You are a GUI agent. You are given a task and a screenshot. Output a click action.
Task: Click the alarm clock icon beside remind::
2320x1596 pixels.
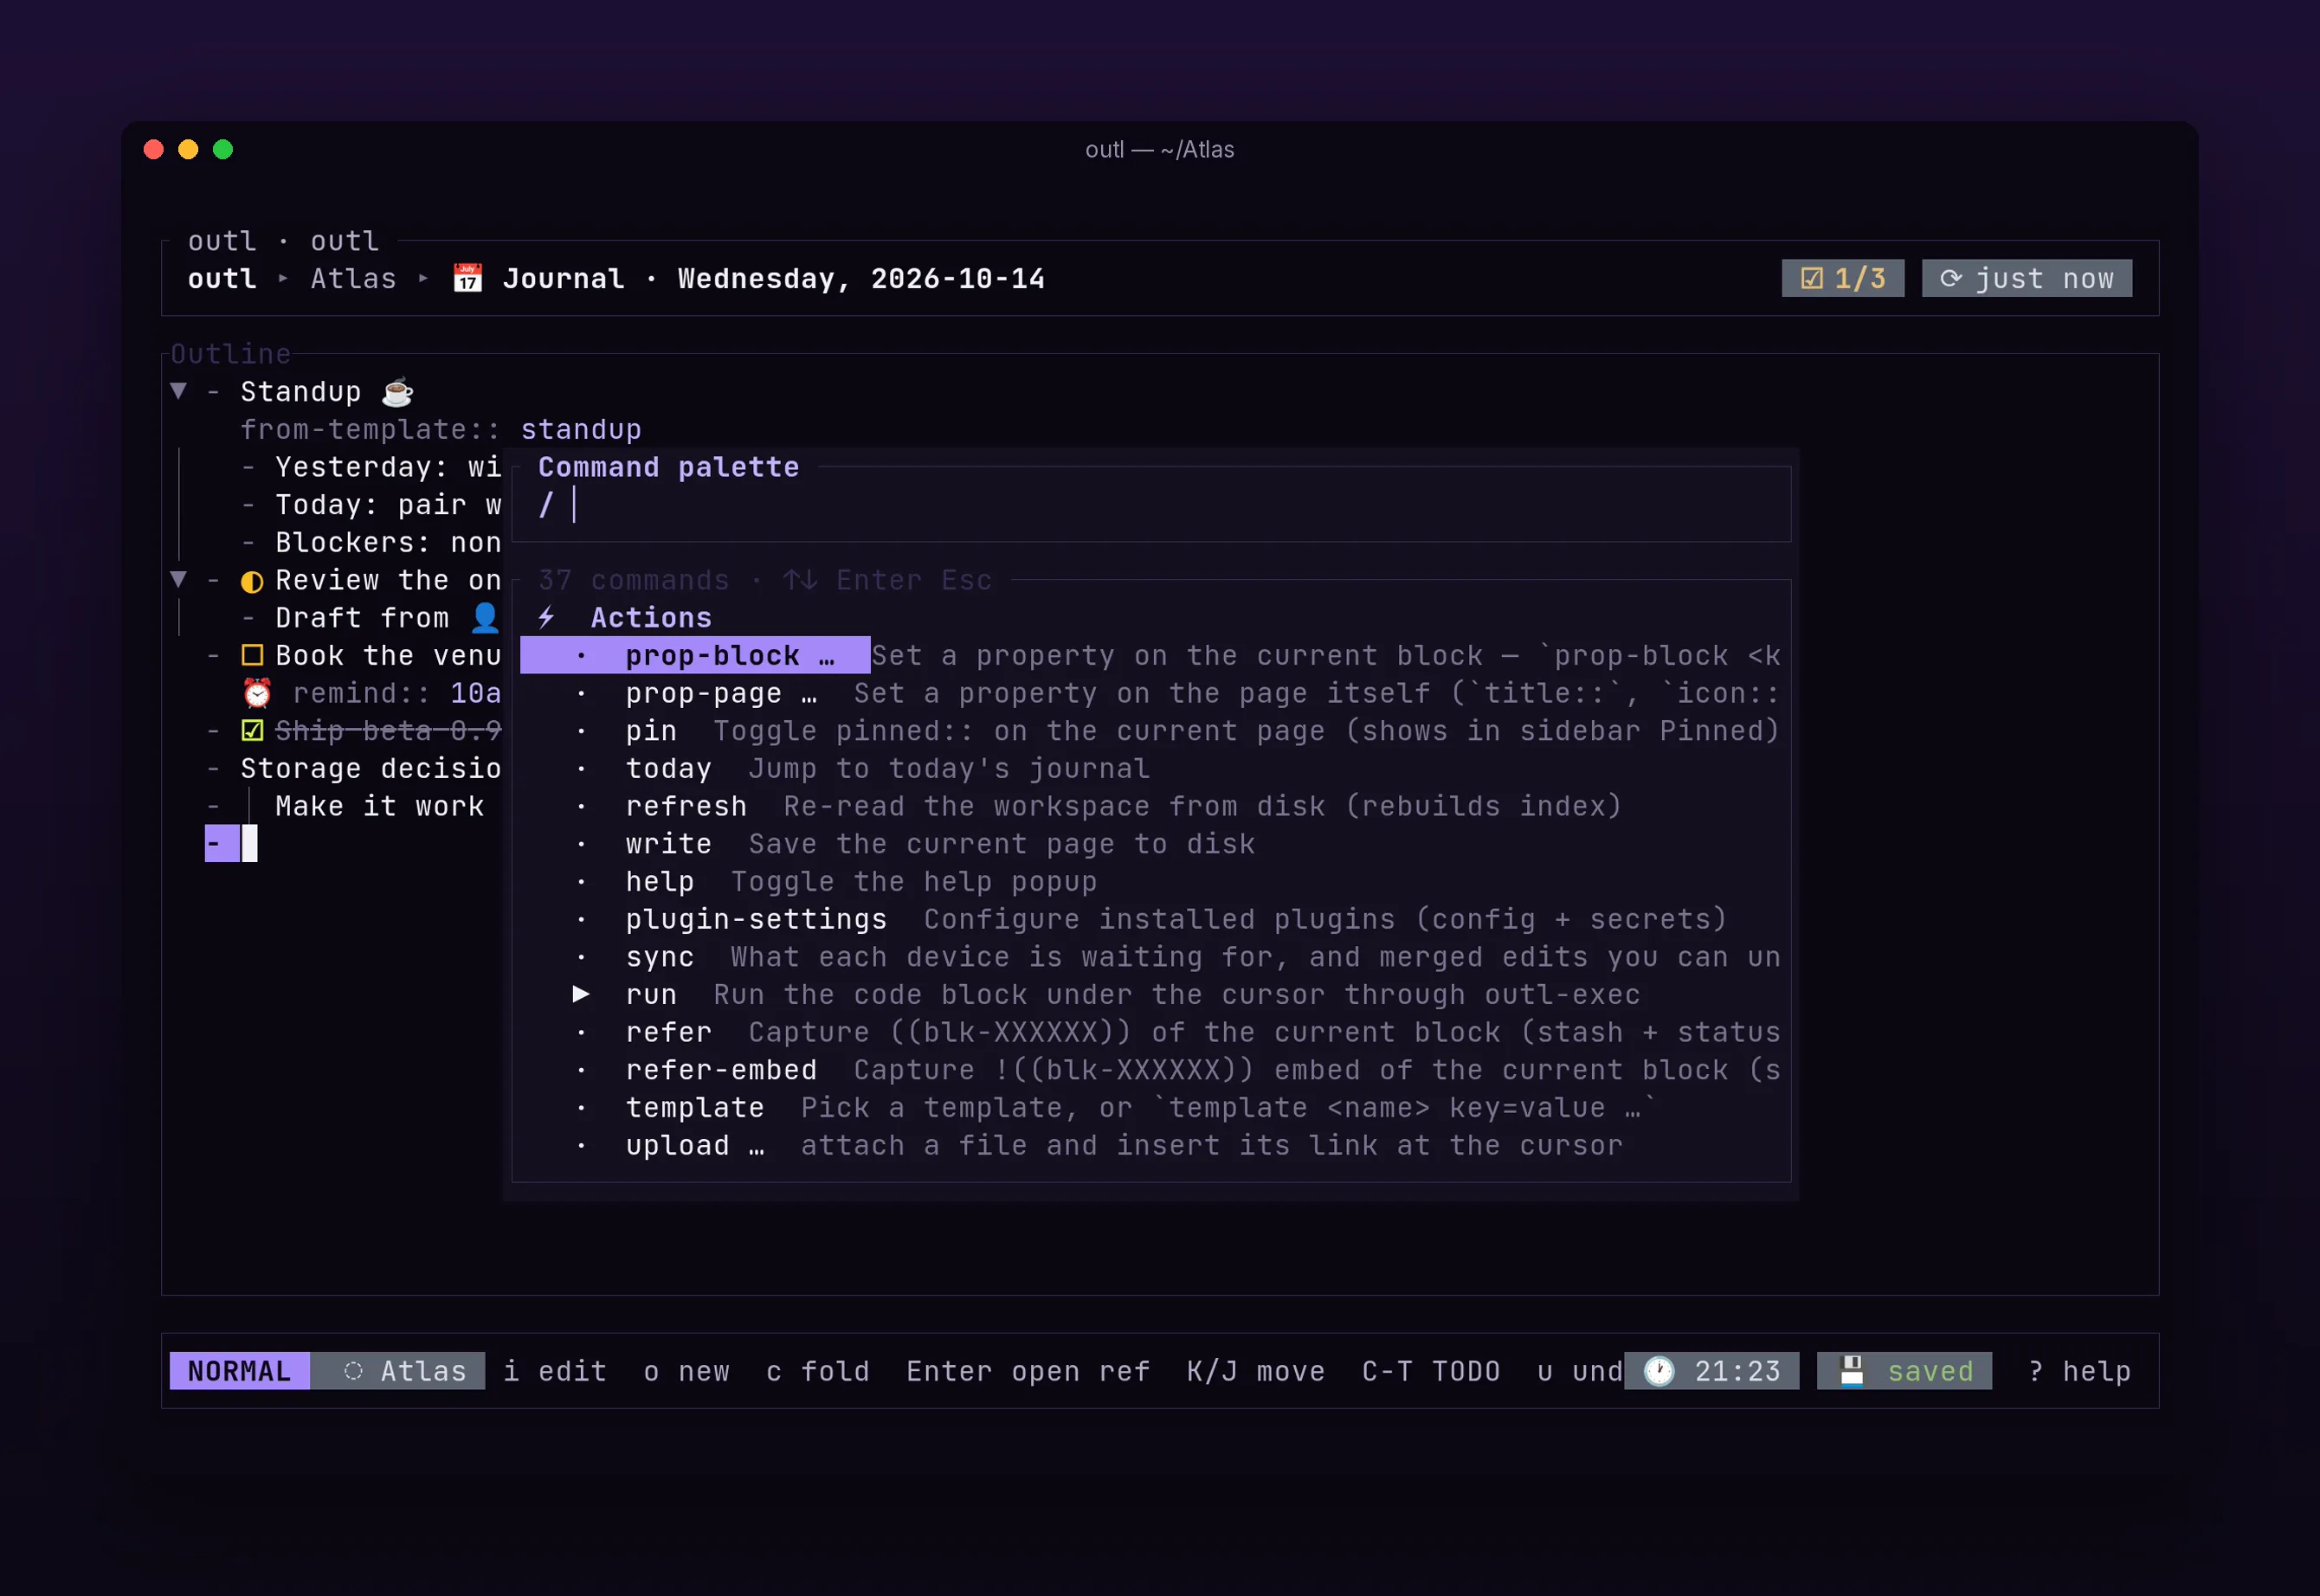click(257, 693)
